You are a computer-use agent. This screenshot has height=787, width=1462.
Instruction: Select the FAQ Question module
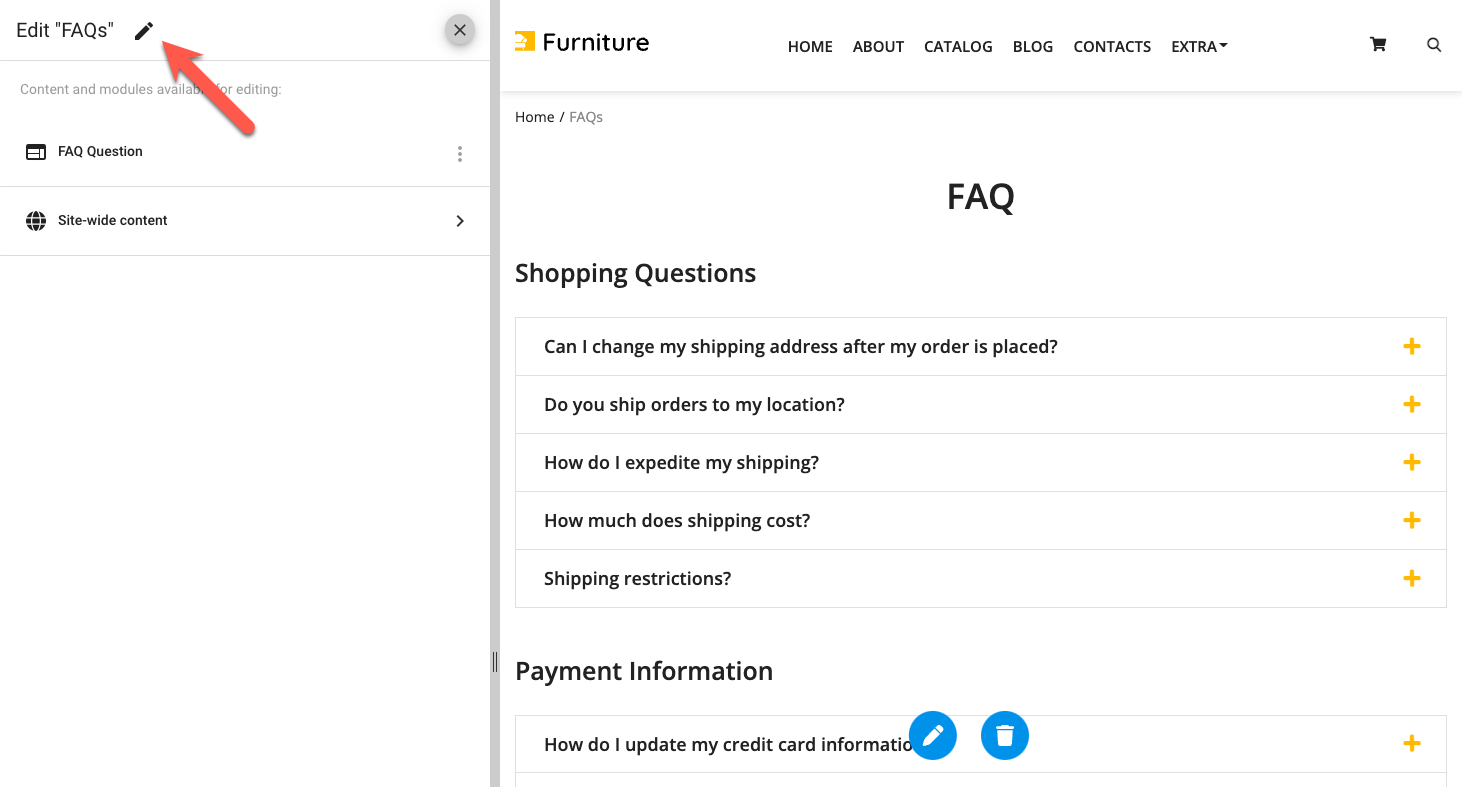(100, 152)
